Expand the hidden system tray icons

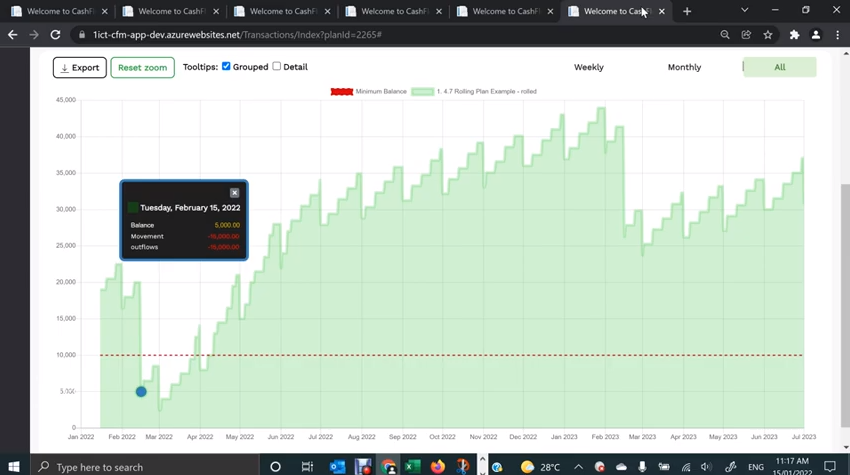coord(578,467)
